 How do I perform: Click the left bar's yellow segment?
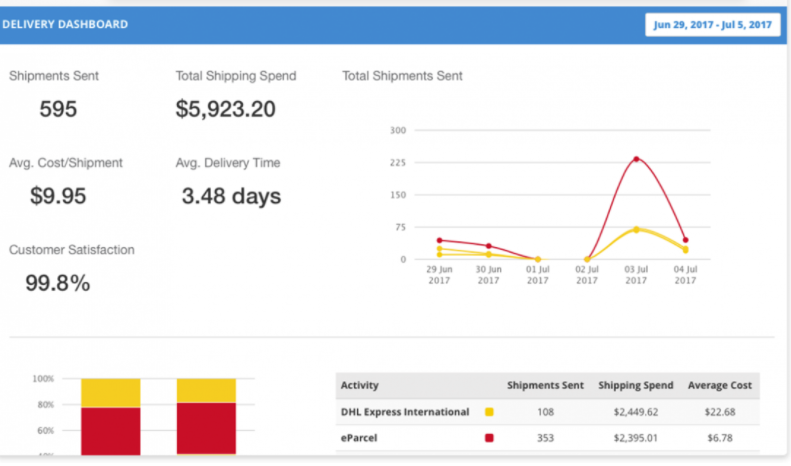tap(110, 393)
